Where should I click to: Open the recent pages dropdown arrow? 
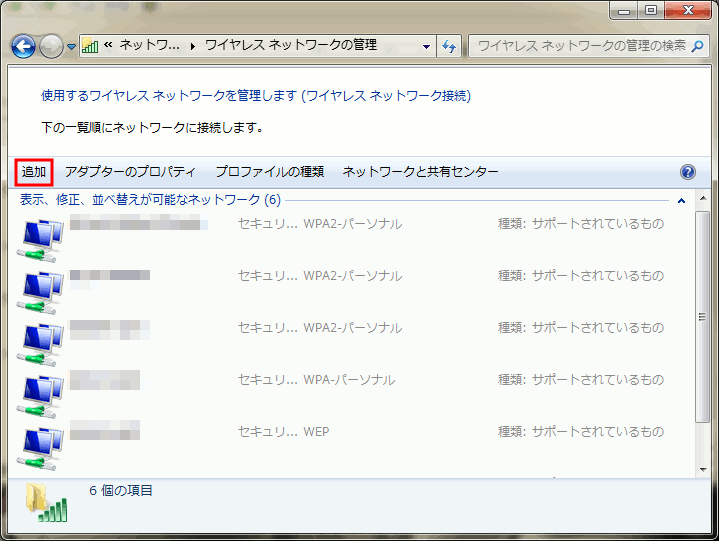[x=71, y=47]
